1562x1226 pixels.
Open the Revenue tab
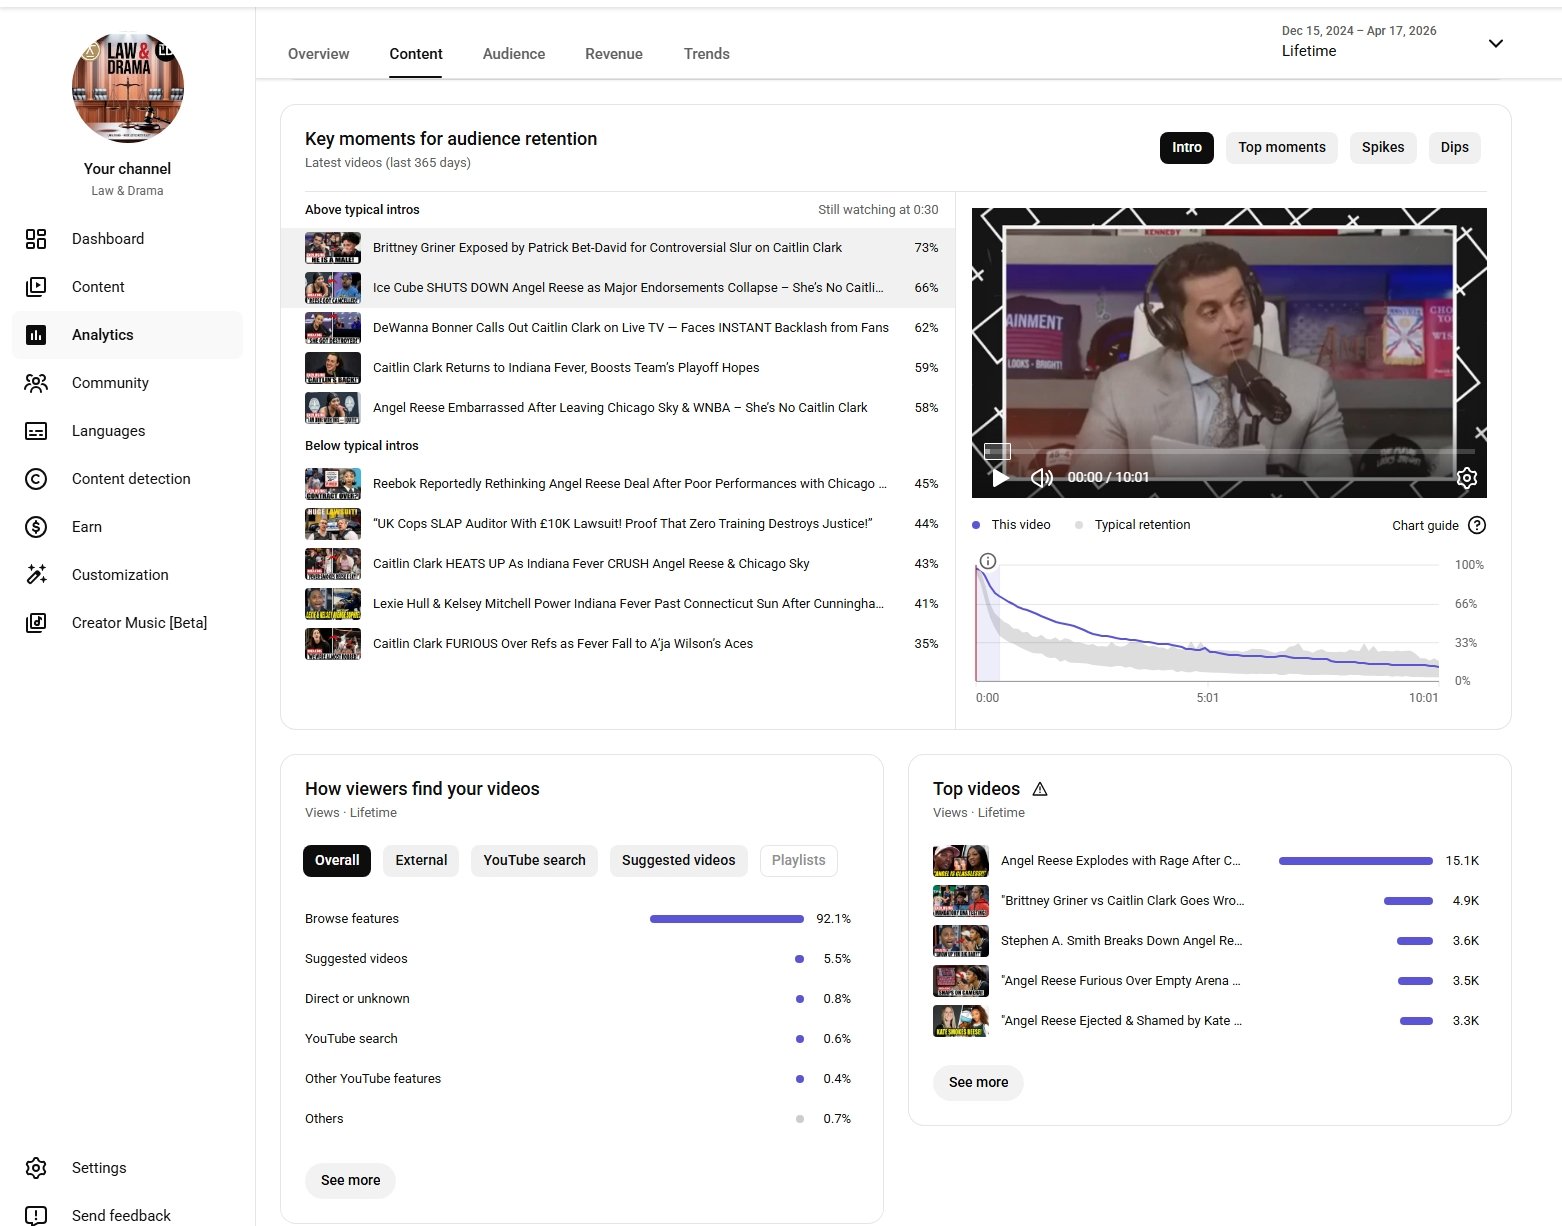pyautogui.click(x=613, y=54)
